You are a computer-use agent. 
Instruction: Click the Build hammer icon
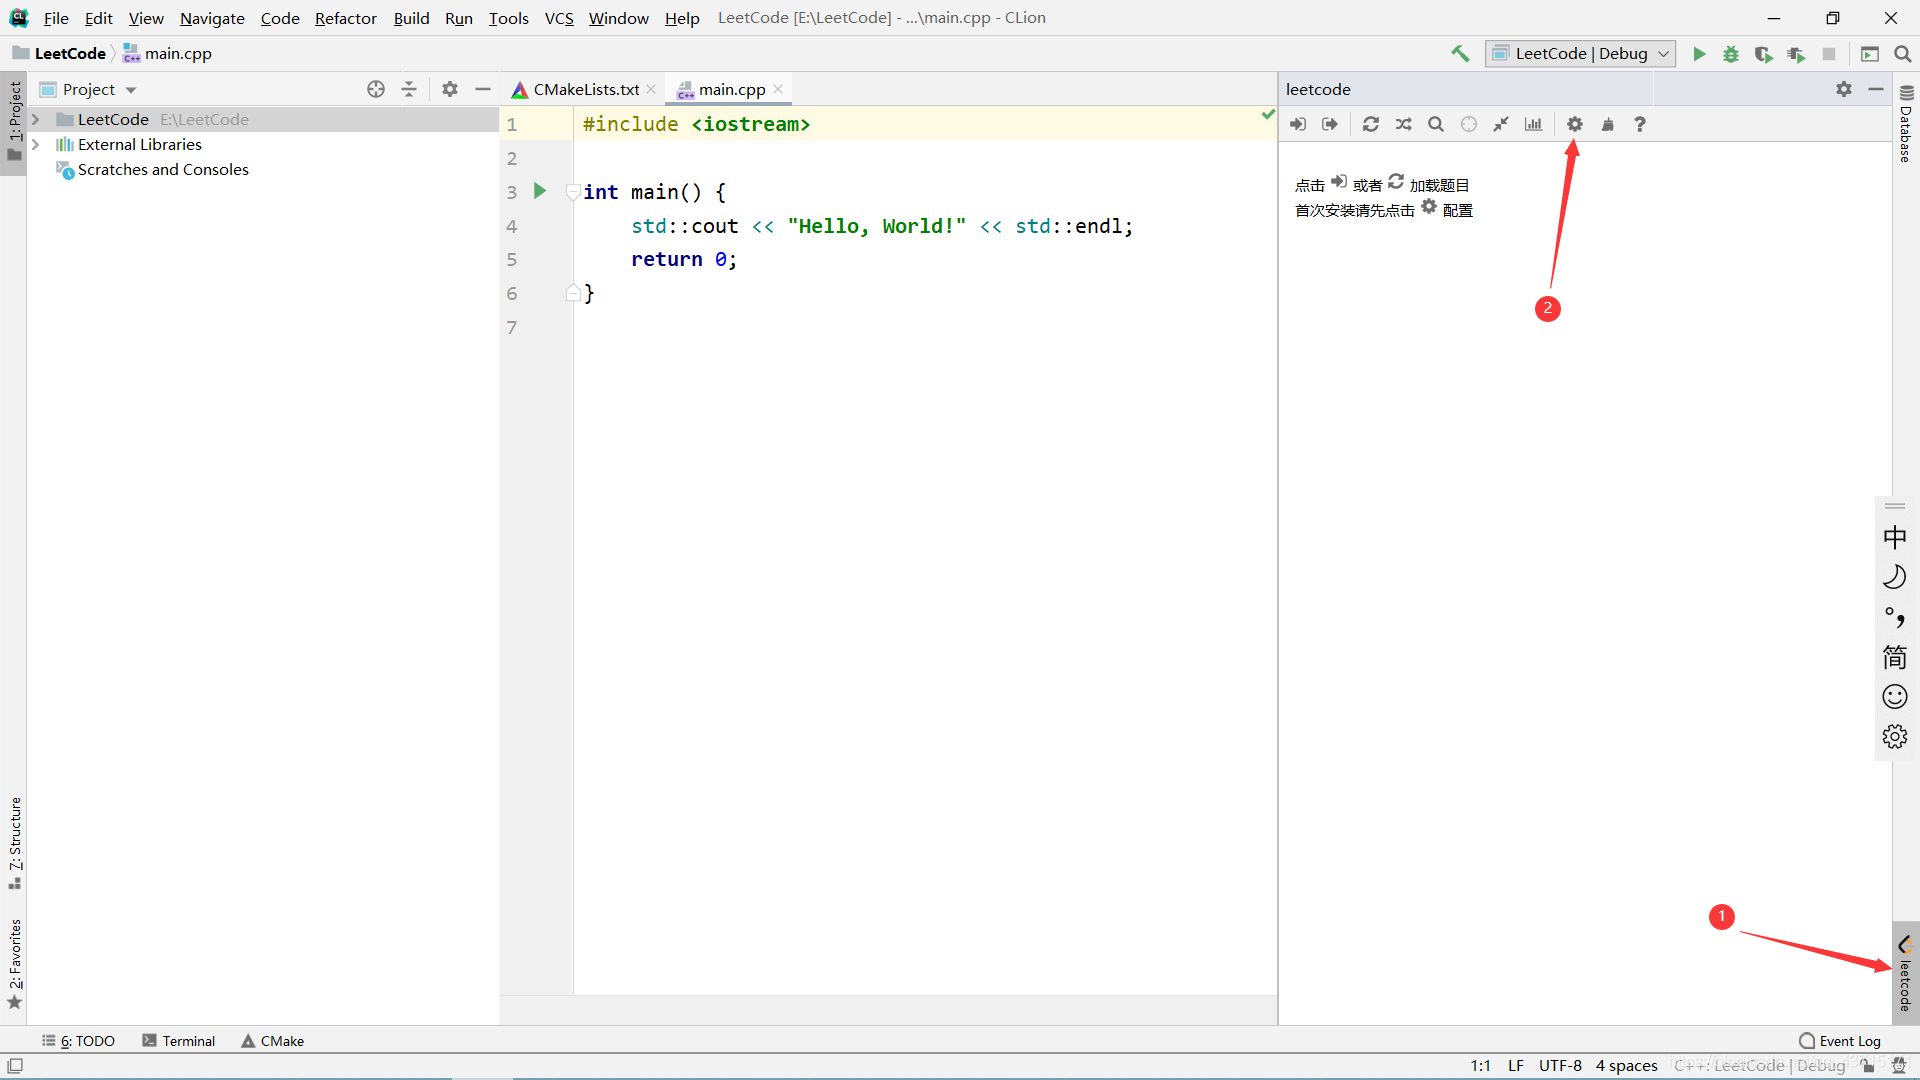pyautogui.click(x=1460, y=54)
